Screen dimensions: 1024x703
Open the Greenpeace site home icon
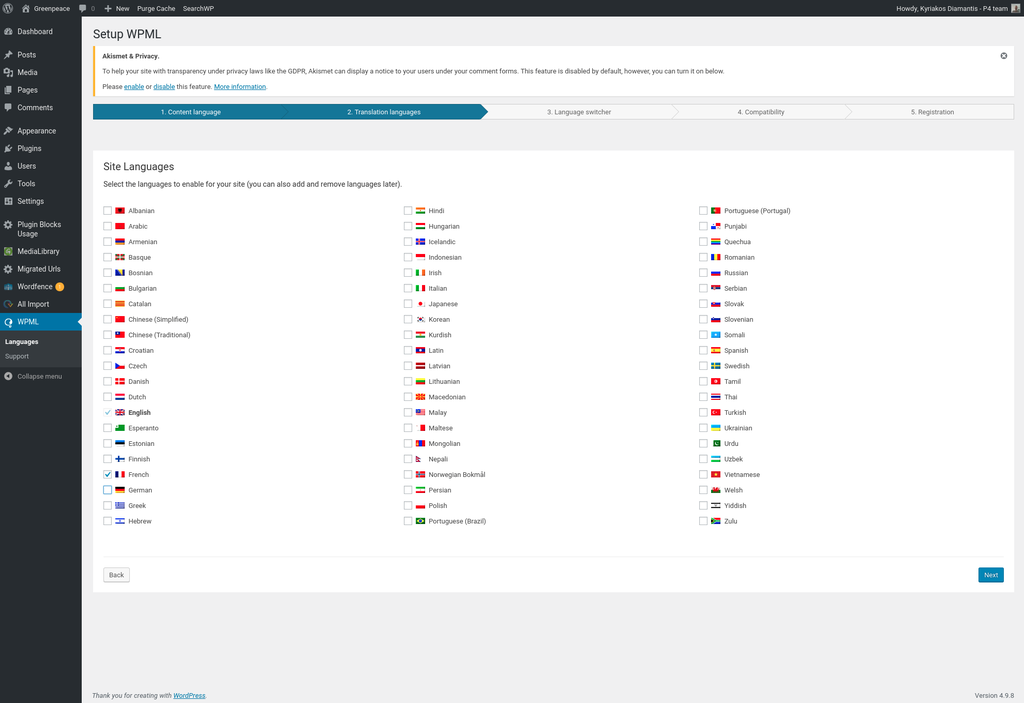pyautogui.click(x=25, y=8)
